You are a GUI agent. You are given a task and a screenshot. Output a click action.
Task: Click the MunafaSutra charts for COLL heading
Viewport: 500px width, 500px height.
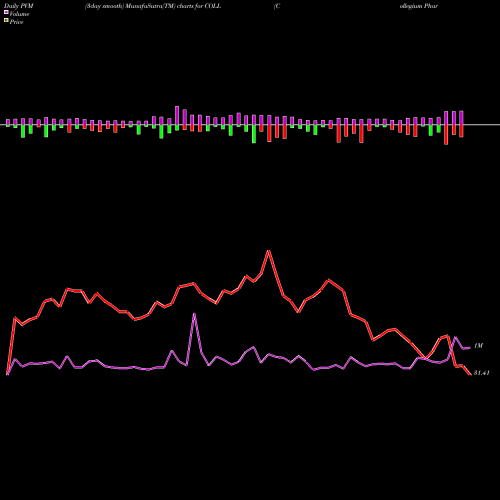(153, 6)
